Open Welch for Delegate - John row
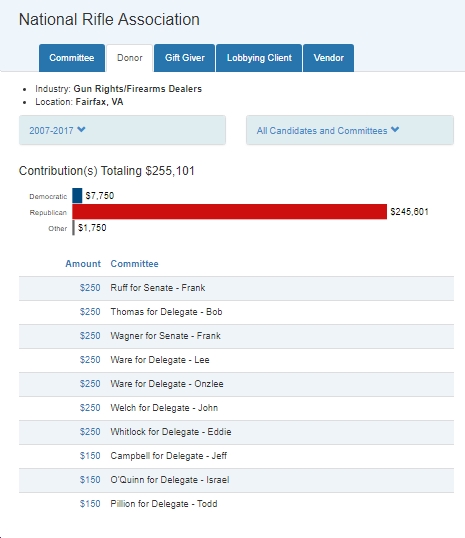The image size is (465, 538). [236, 408]
